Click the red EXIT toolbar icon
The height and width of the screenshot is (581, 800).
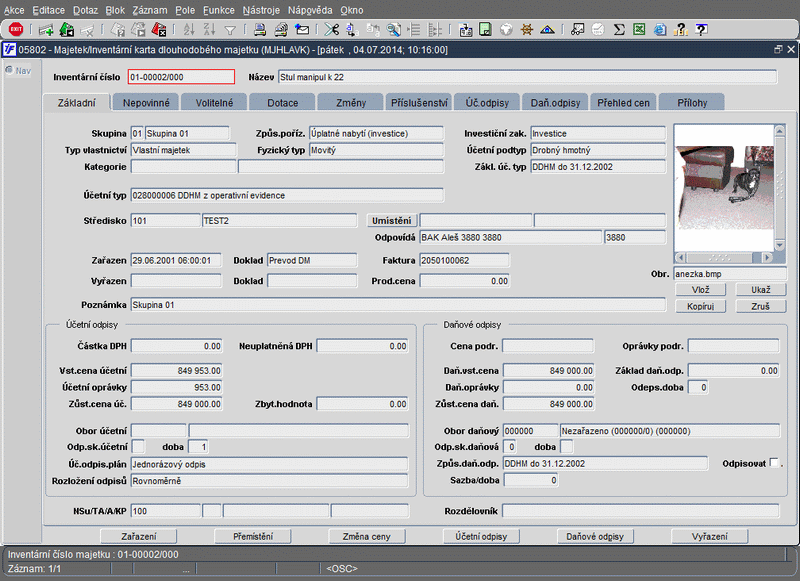coord(15,29)
